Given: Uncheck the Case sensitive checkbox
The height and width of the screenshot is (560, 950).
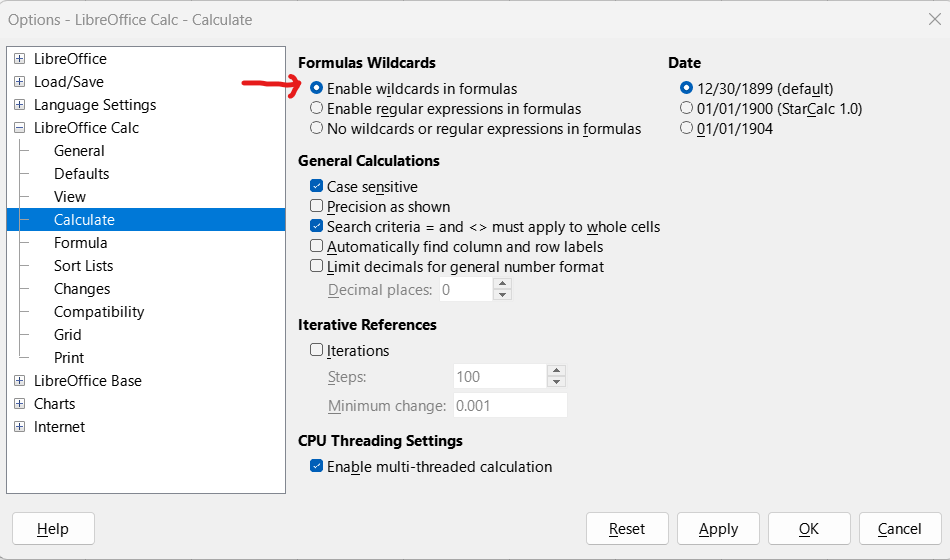Looking at the screenshot, I should coord(316,186).
